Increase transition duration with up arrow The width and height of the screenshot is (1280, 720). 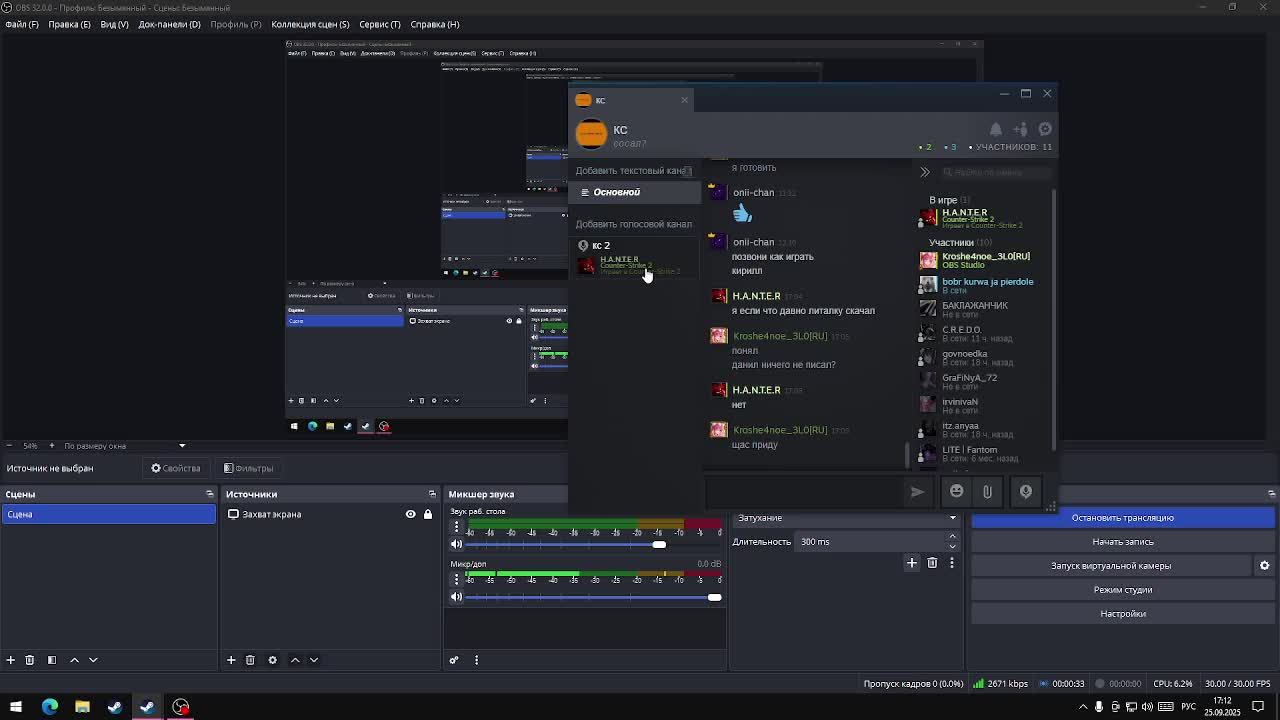click(952, 537)
